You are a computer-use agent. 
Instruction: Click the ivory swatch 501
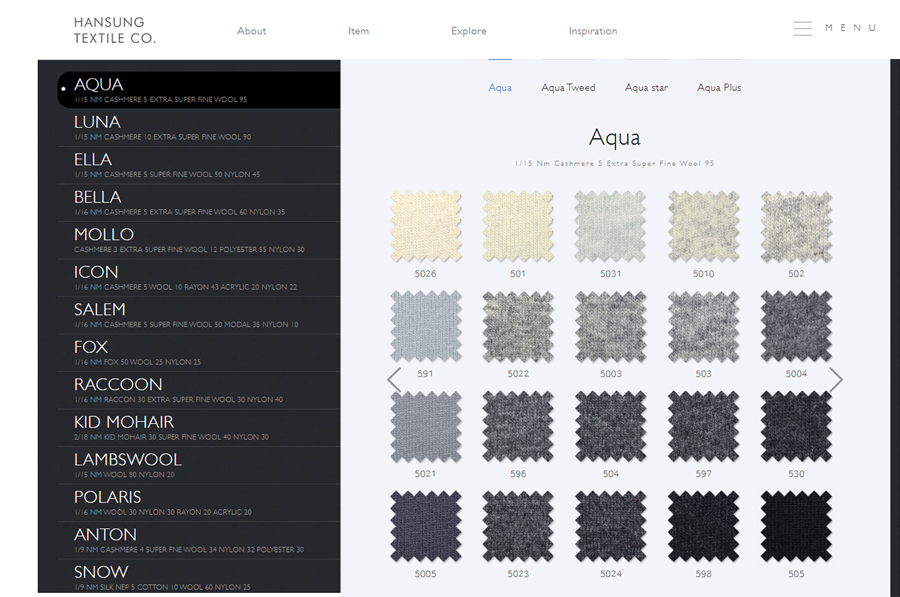(518, 227)
